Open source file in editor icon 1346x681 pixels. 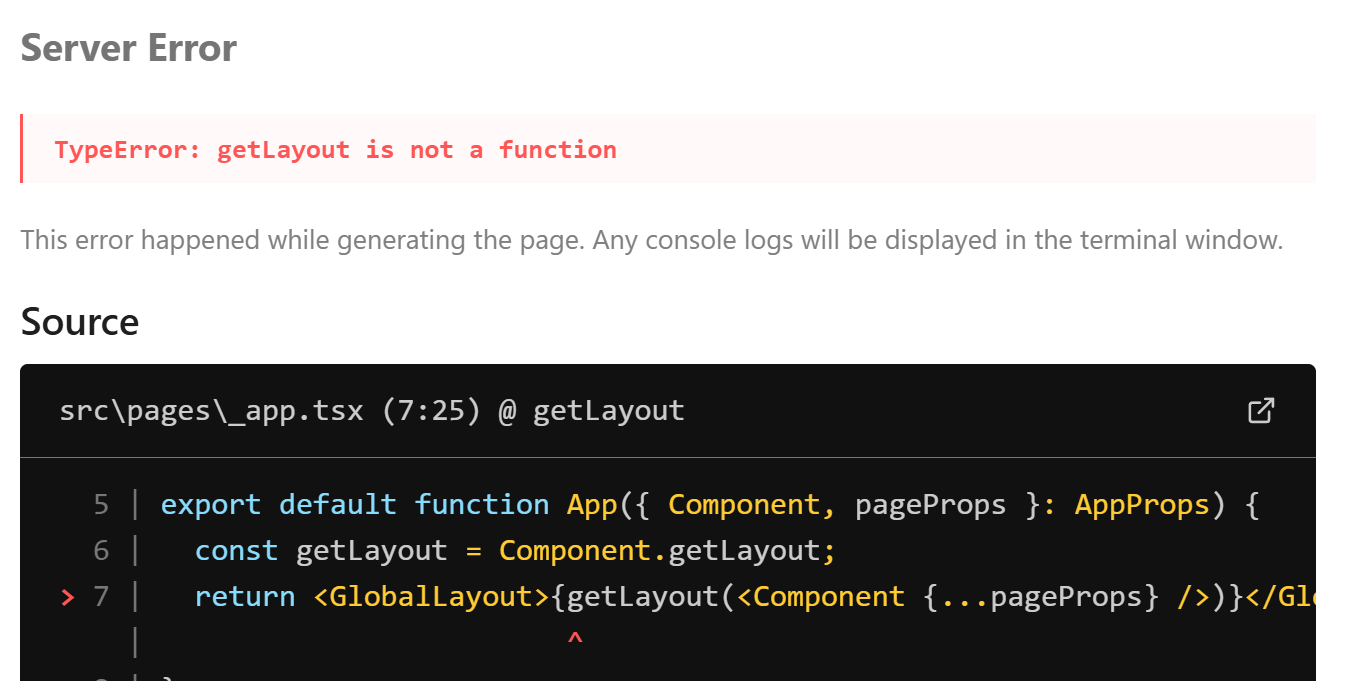[1261, 410]
